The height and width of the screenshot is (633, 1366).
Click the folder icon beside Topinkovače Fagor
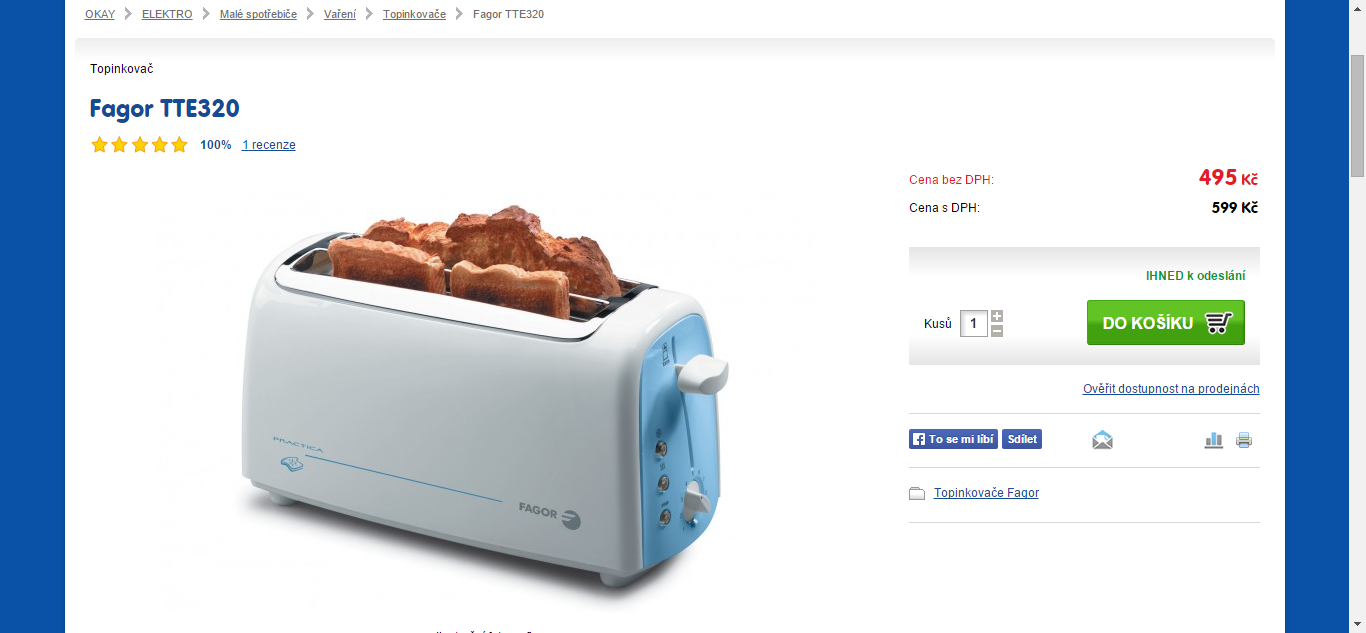click(917, 493)
